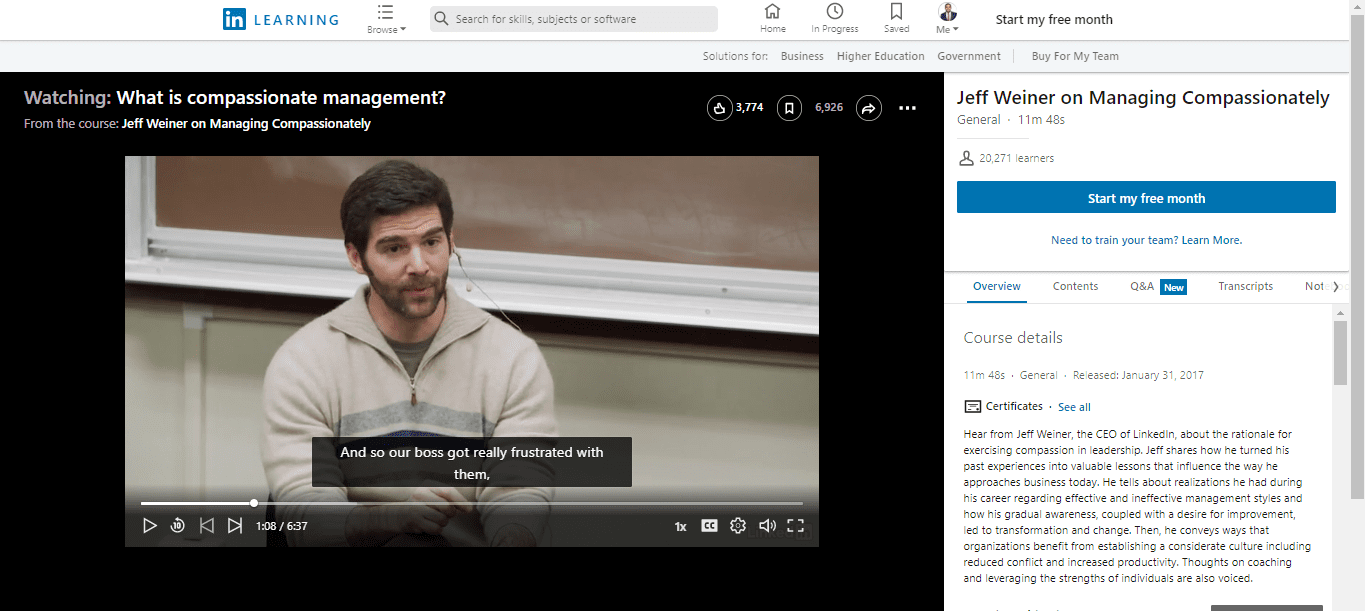Go to the previous video
This screenshot has width=1365, height=611.
pos(207,525)
